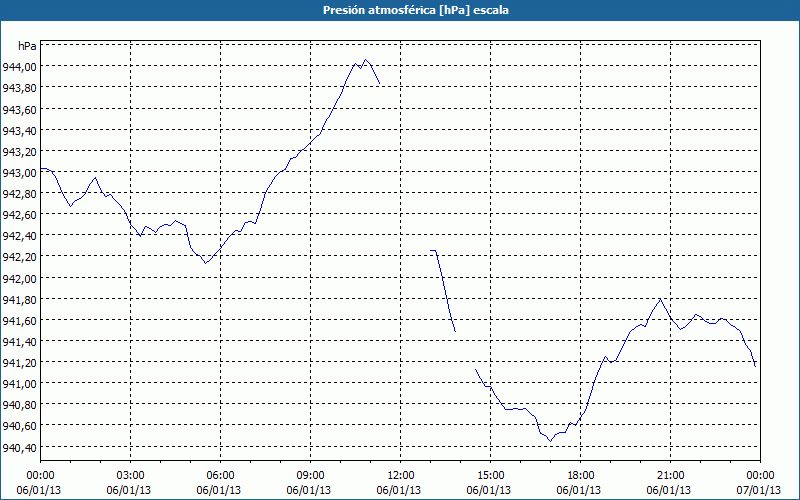This screenshot has width=800, height=500.
Task: Click the 940,80 pressure axis label
Action: coord(19,405)
